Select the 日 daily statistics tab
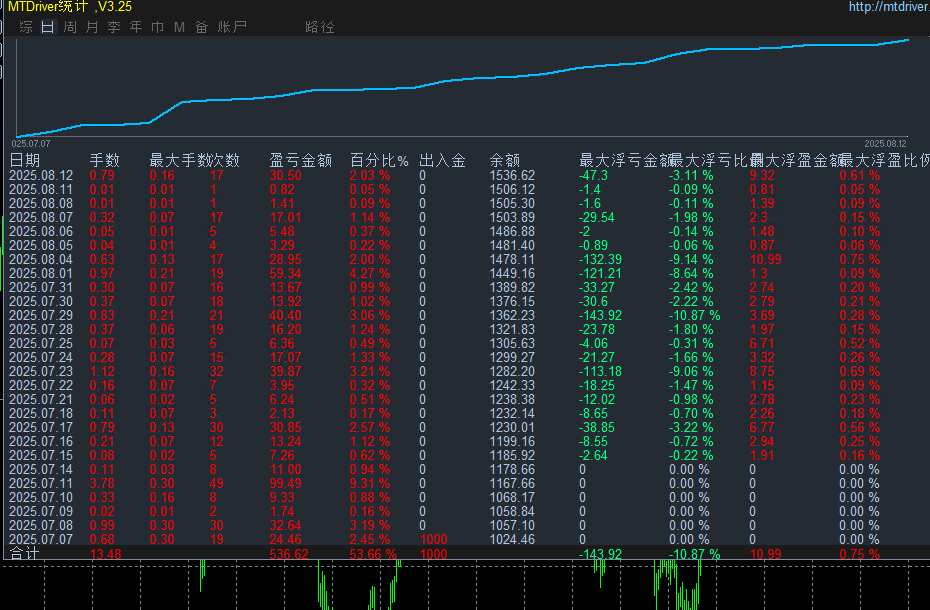This screenshot has width=930, height=610. tap(47, 27)
